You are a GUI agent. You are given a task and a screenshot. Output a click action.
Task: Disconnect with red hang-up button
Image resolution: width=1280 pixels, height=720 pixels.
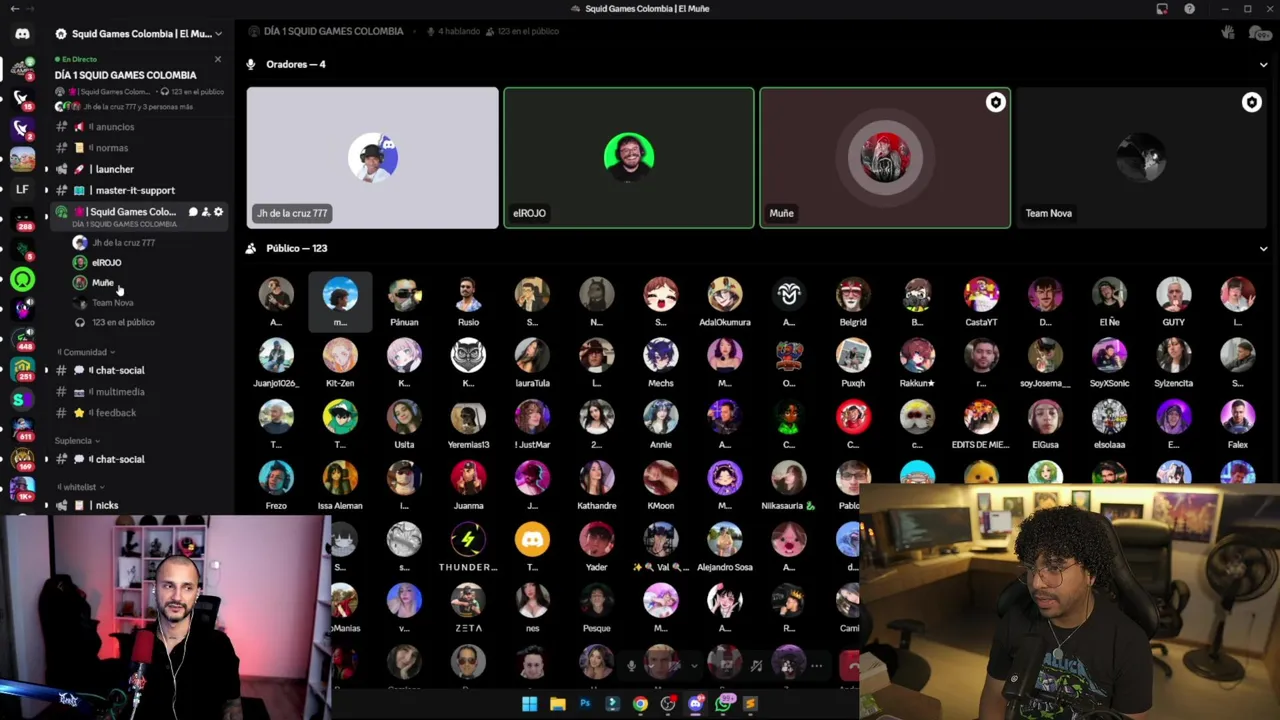pos(852,665)
